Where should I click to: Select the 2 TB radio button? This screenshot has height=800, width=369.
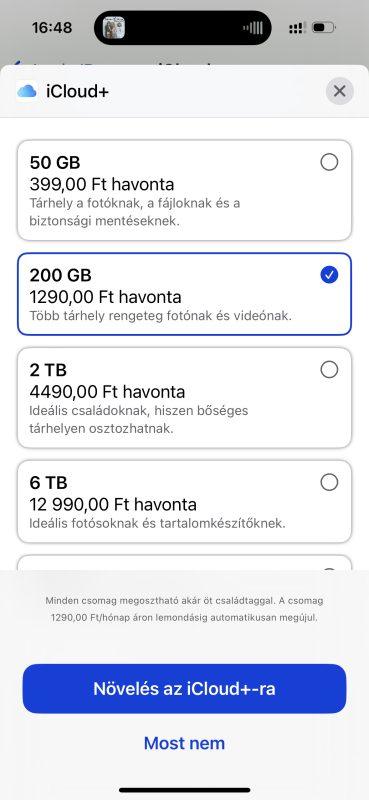(x=329, y=369)
